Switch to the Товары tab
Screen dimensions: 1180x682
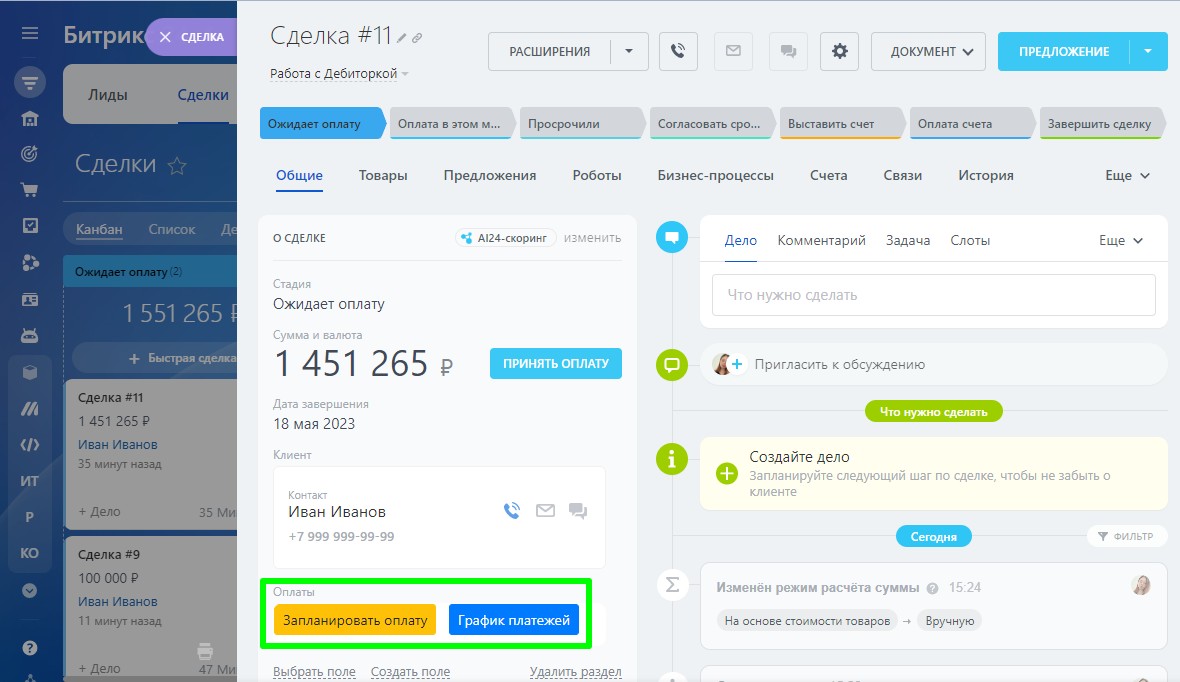383,175
